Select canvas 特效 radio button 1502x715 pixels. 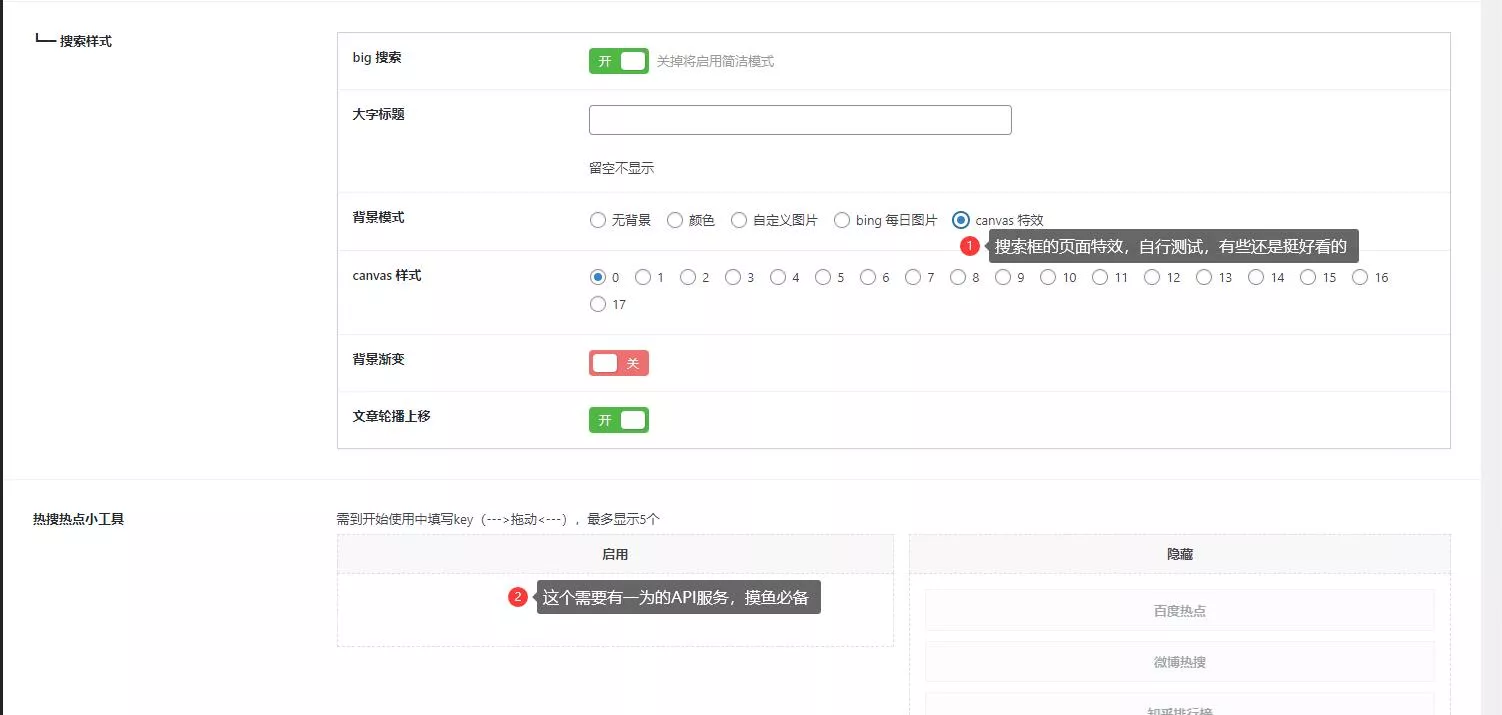[x=961, y=220]
